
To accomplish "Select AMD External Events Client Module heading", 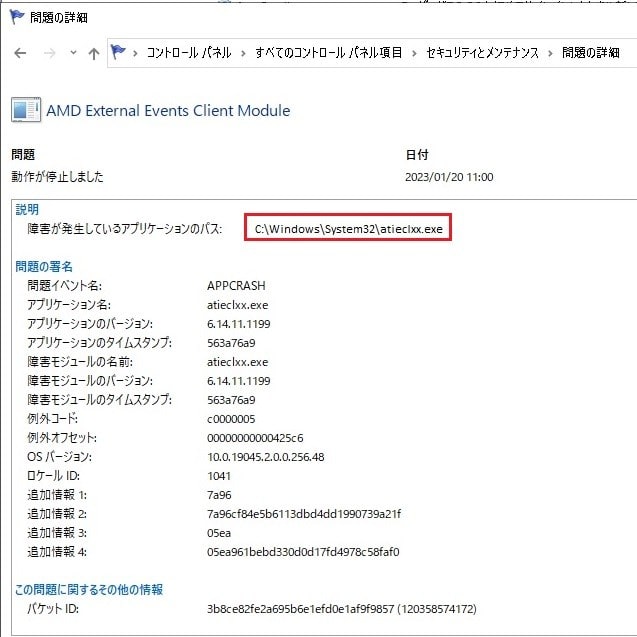I will (168, 110).
